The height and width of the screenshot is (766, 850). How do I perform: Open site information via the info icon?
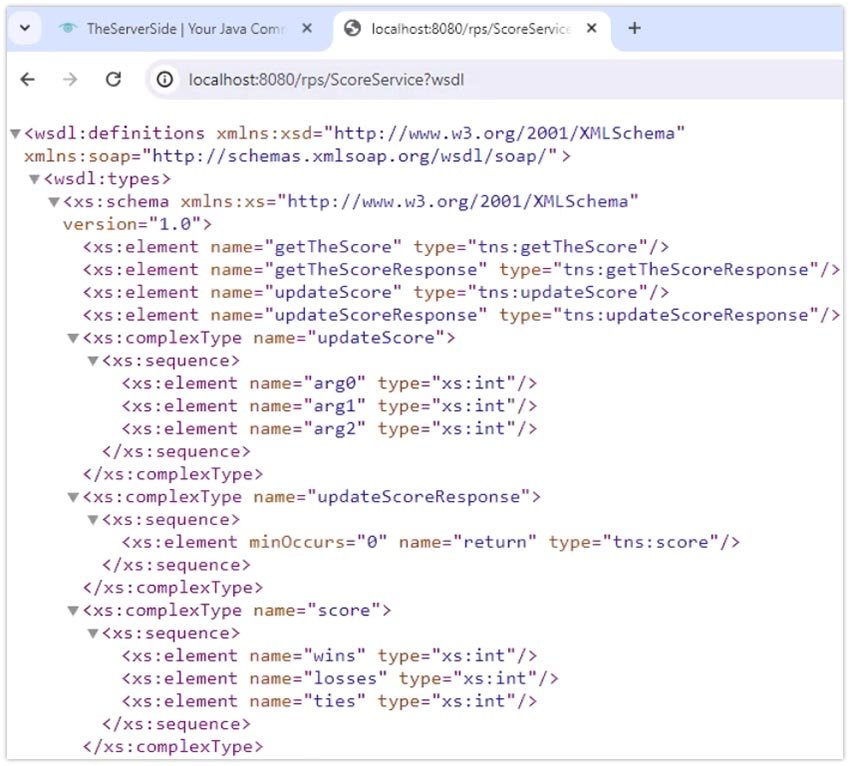tap(165, 79)
